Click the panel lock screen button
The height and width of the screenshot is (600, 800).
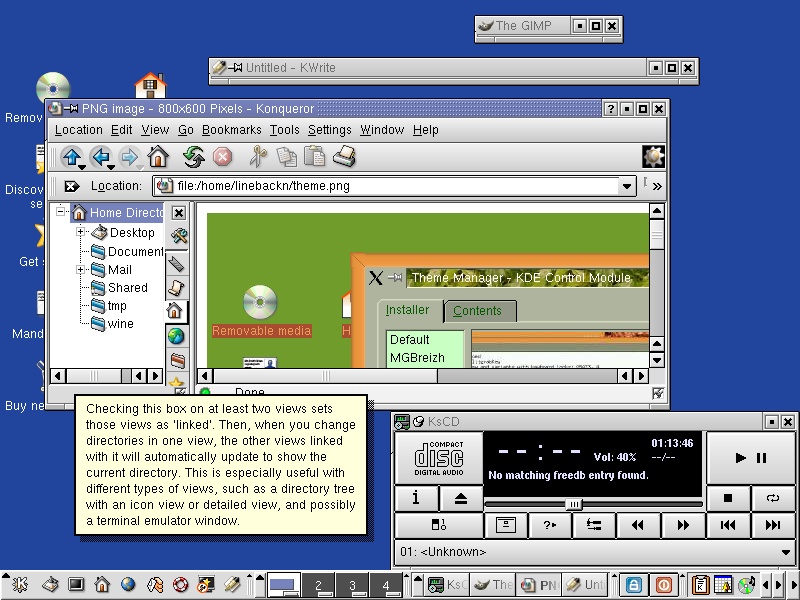tap(633, 585)
